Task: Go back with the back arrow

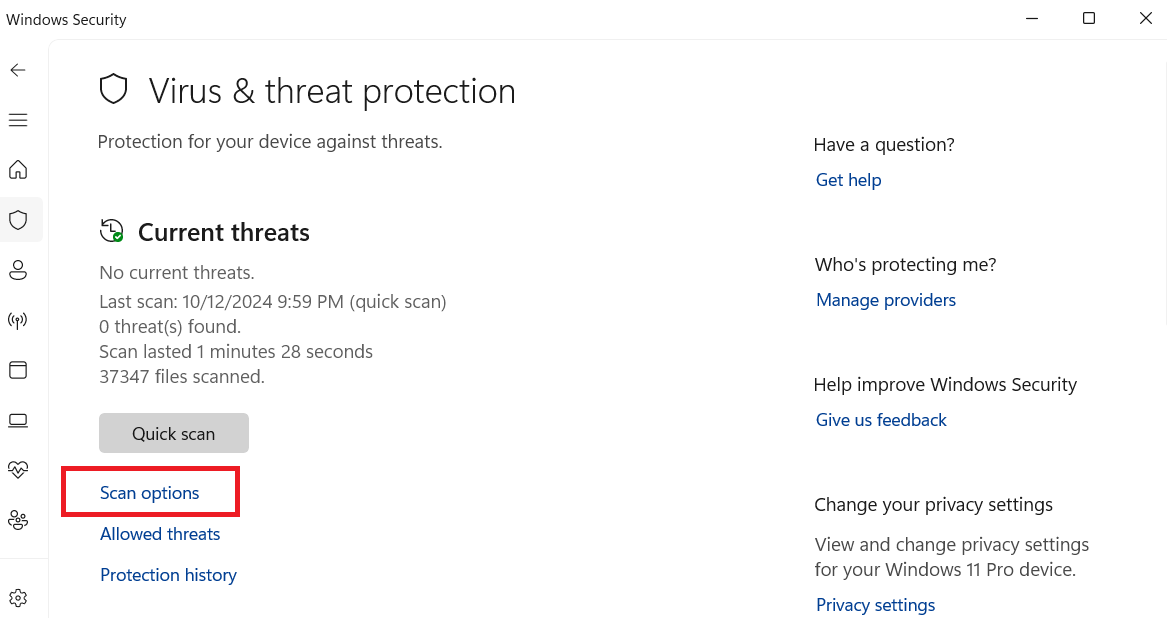Action: [18, 70]
